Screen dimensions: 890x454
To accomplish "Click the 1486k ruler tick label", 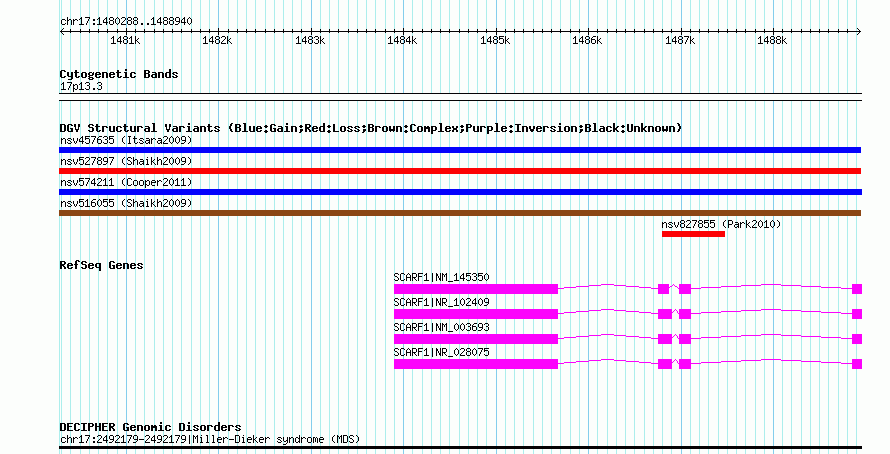I will tap(587, 41).
